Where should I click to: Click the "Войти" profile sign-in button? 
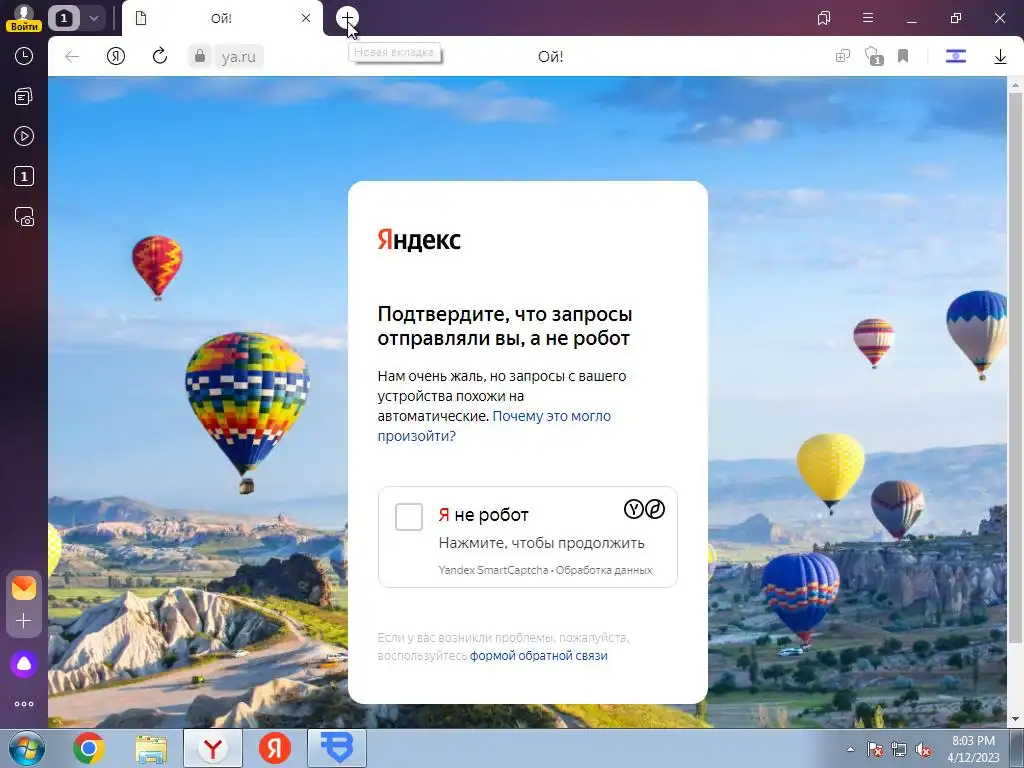point(24,18)
